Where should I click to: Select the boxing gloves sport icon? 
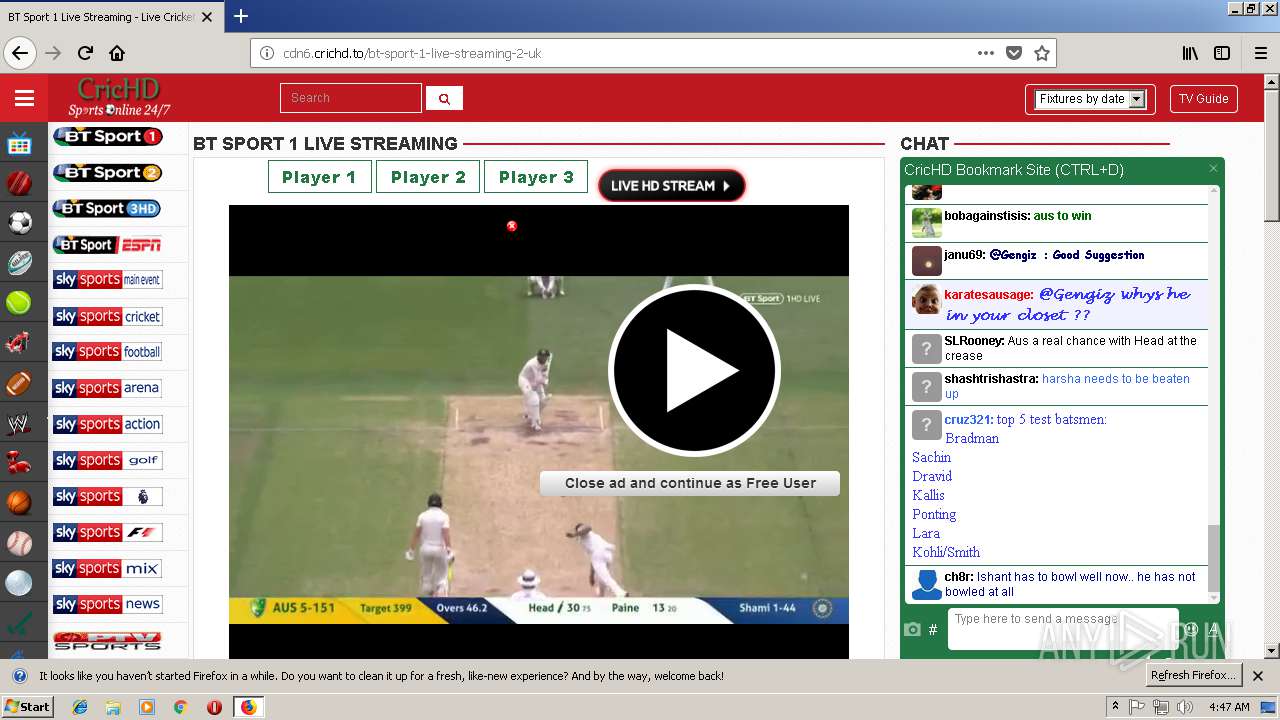(19, 463)
